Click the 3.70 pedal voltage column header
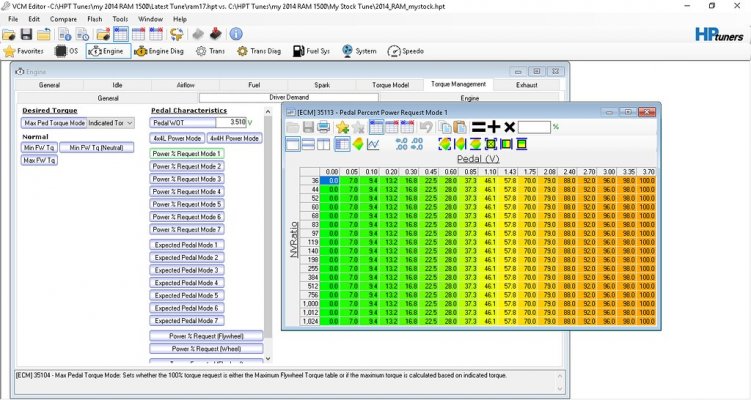This screenshot has height=400, width=751. [648, 171]
